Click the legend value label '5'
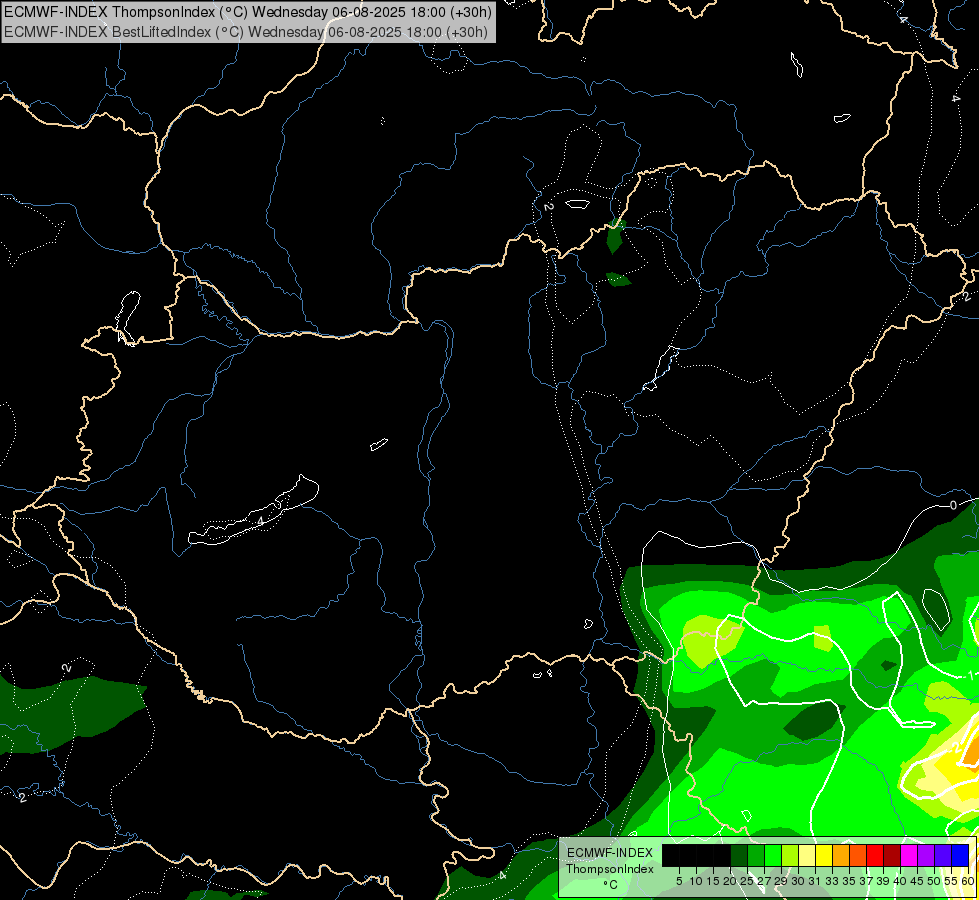 [679, 881]
